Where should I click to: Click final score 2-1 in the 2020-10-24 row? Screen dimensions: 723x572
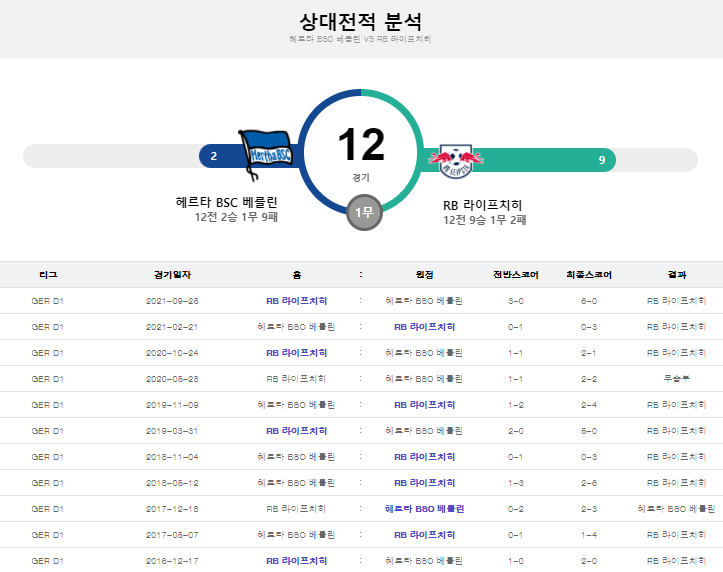click(x=588, y=353)
